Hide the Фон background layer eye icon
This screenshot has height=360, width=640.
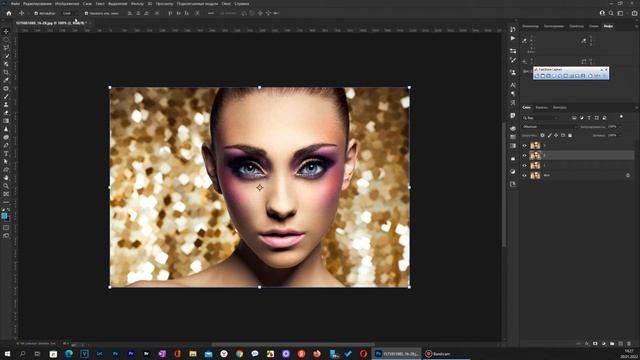(524, 175)
